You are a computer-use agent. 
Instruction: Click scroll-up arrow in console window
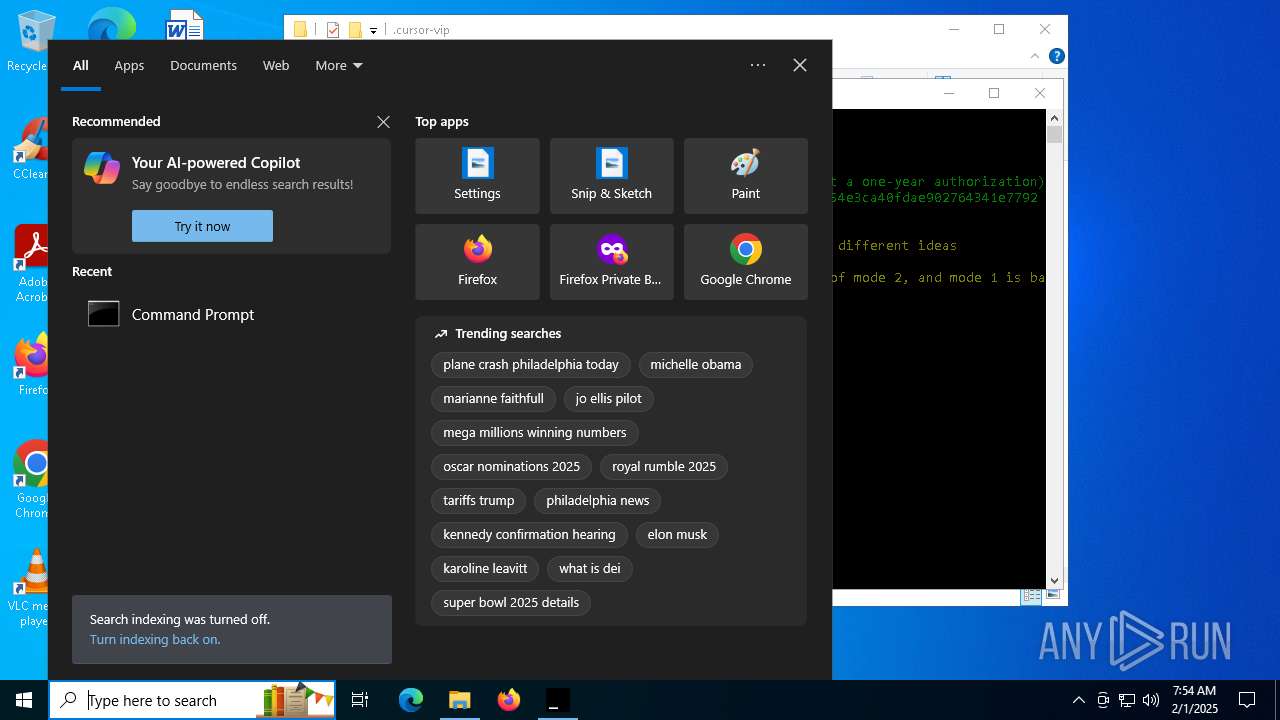coord(1054,118)
